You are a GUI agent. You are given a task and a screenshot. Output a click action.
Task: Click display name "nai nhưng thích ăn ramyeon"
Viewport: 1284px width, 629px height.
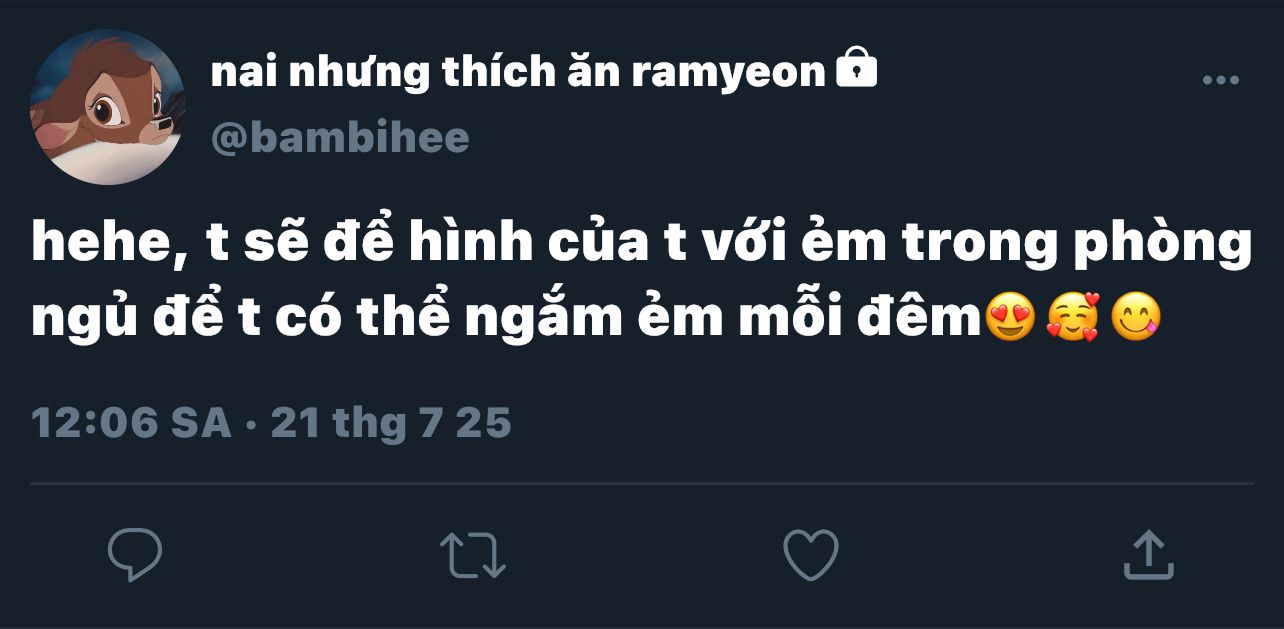(518, 71)
